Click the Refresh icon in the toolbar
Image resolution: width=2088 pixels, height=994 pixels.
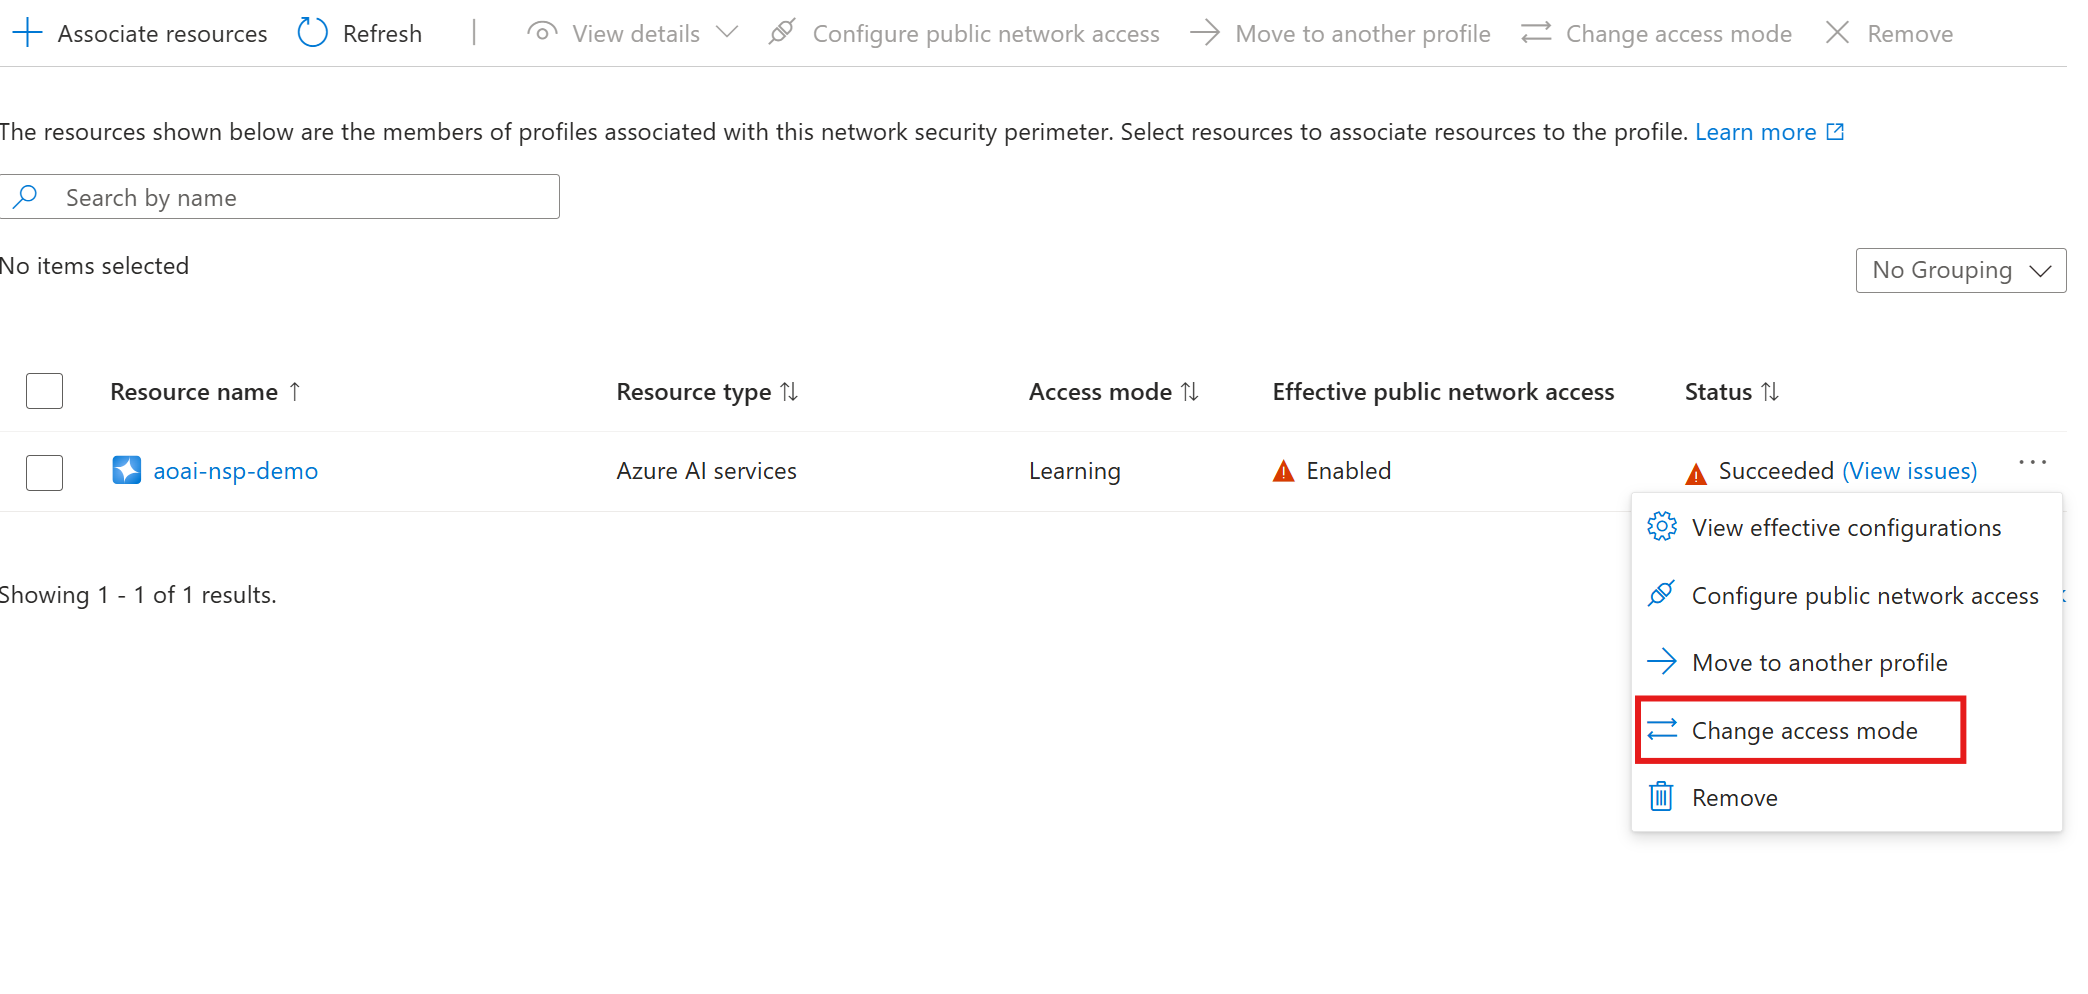tap(311, 32)
